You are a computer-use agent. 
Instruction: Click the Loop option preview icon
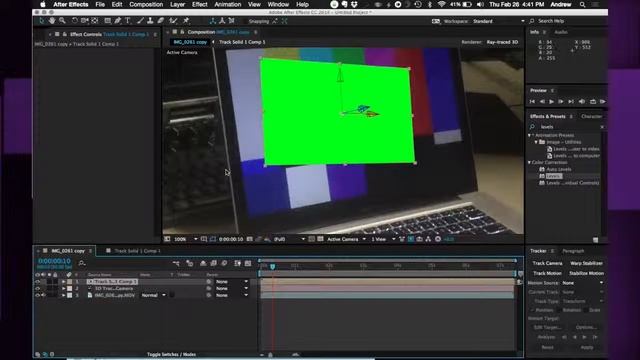[593, 102]
